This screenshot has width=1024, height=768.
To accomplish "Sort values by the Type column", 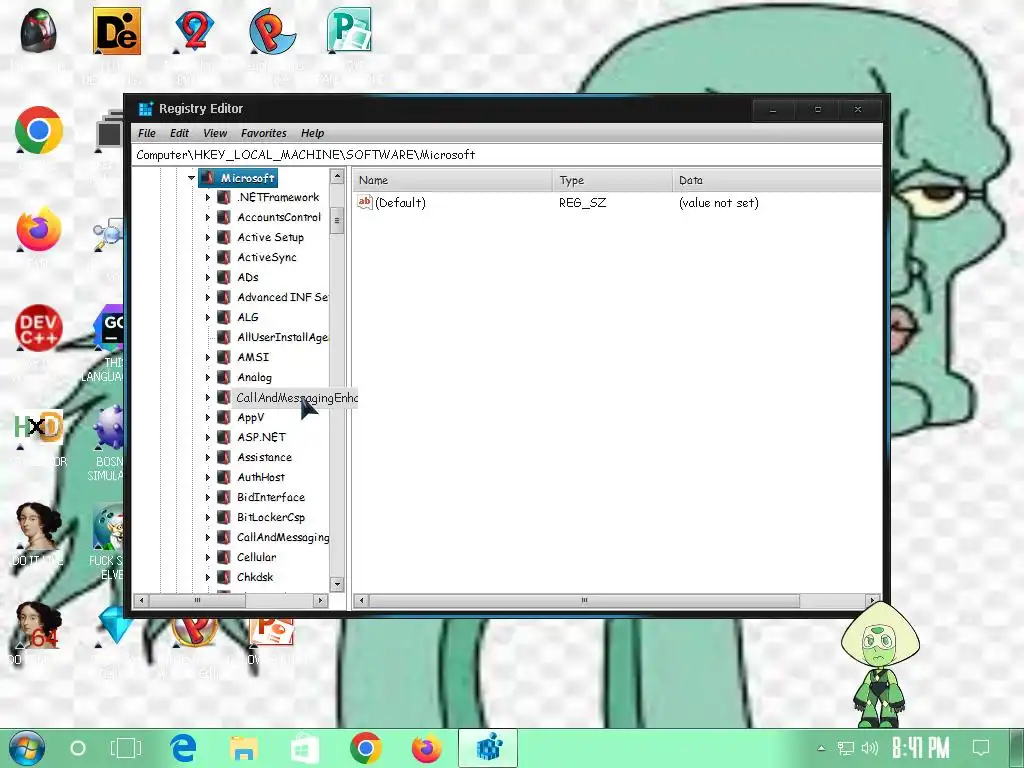I will [x=613, y=180].
